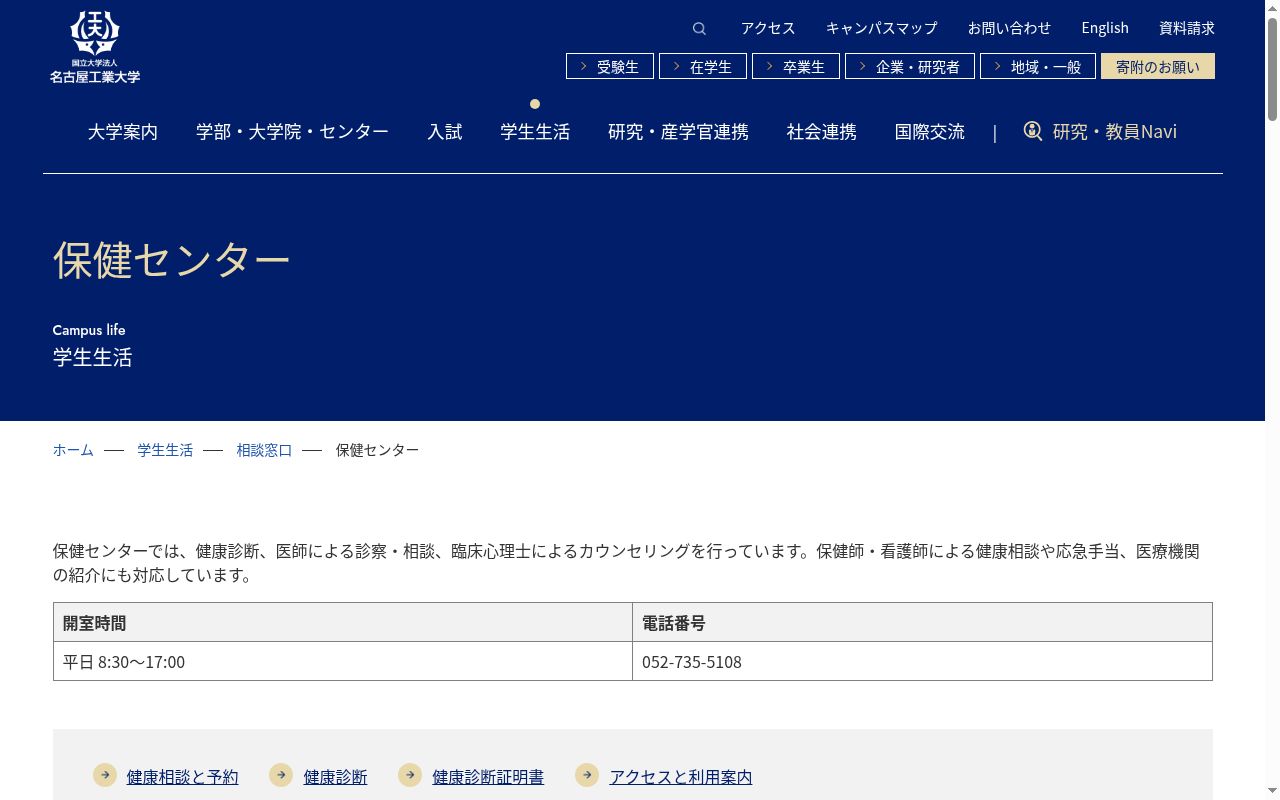Open the 大学案内 main menu
This screenshot has height=800, width=1280.
(x=123, y=131)
